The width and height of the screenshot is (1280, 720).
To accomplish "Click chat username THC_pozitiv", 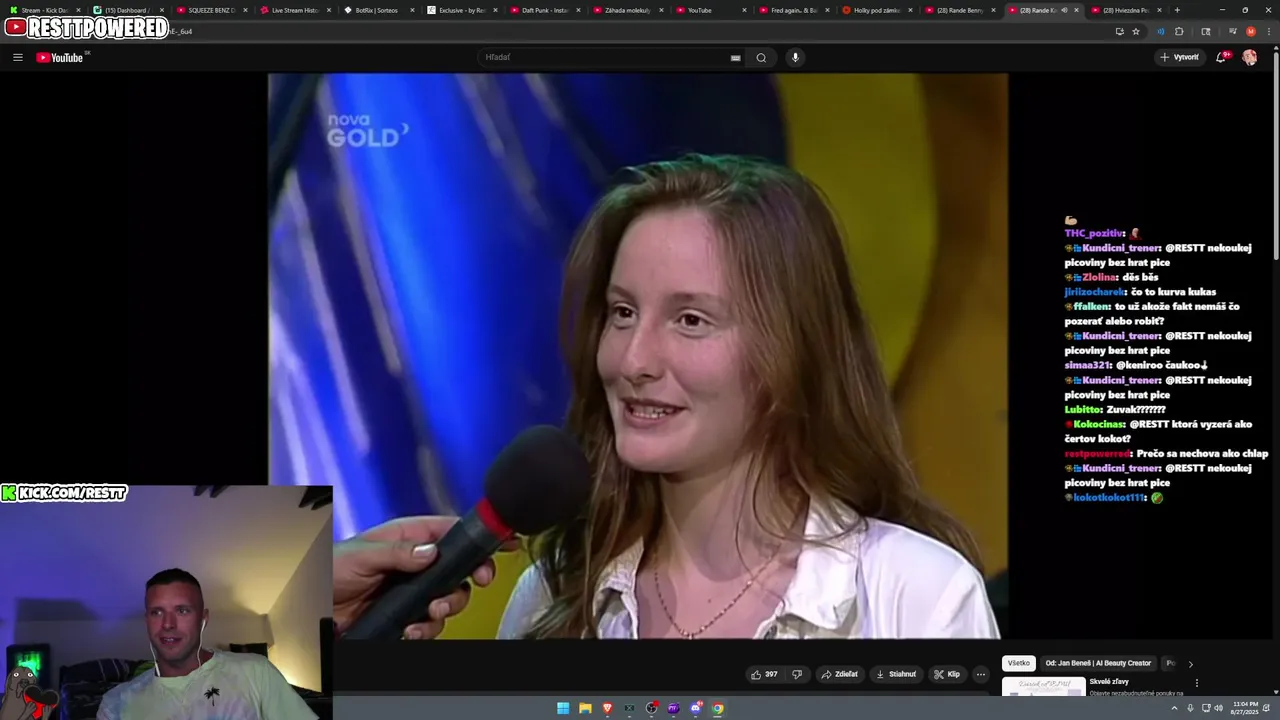I will point(1094,233).
